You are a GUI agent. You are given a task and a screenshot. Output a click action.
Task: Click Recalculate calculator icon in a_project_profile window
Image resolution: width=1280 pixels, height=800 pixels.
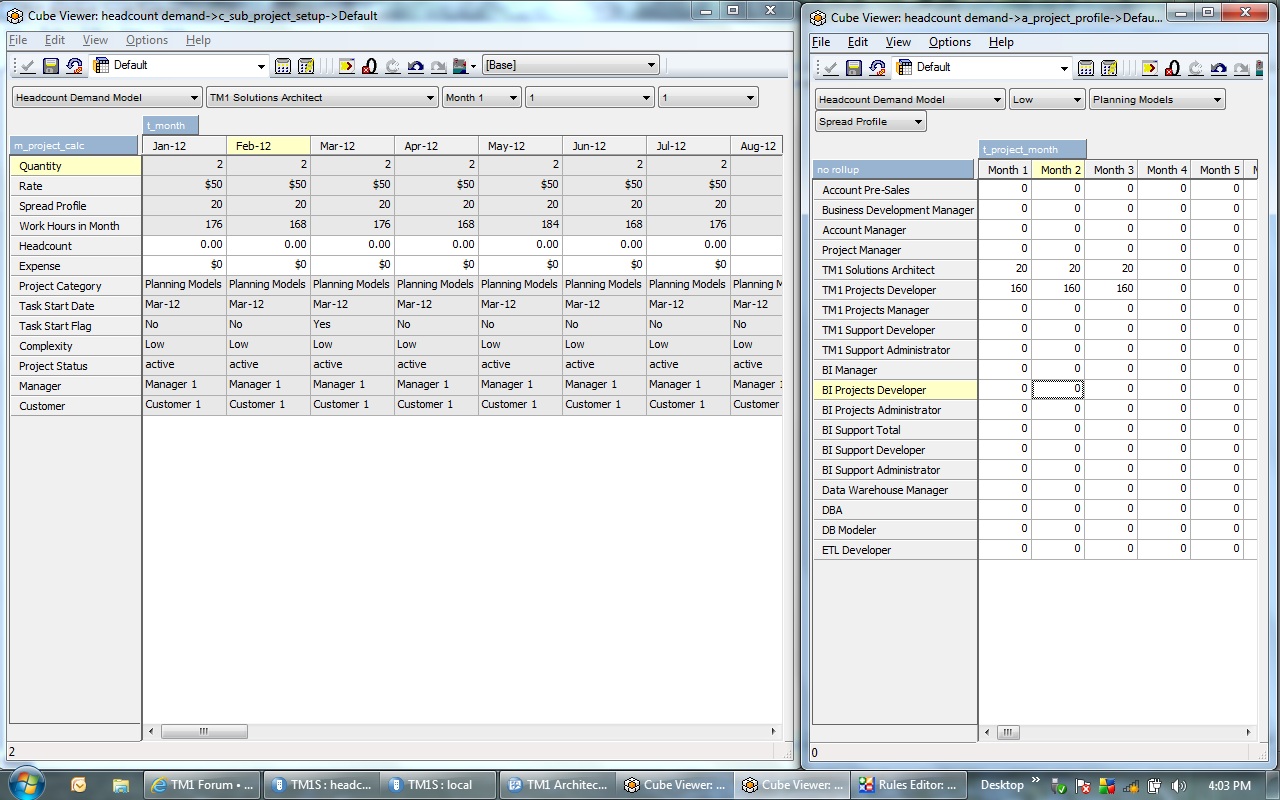coord(1085,68)
